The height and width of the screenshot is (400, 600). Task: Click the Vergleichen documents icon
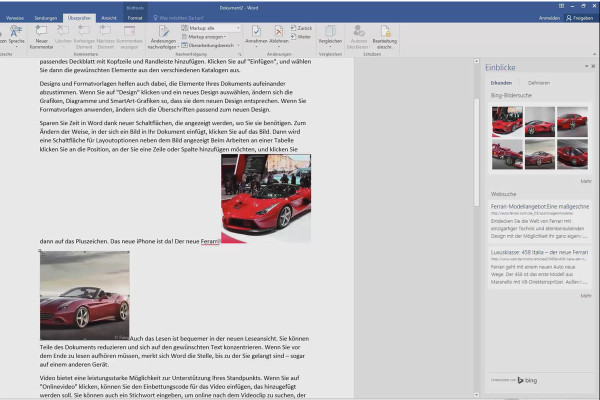(330, 31)
